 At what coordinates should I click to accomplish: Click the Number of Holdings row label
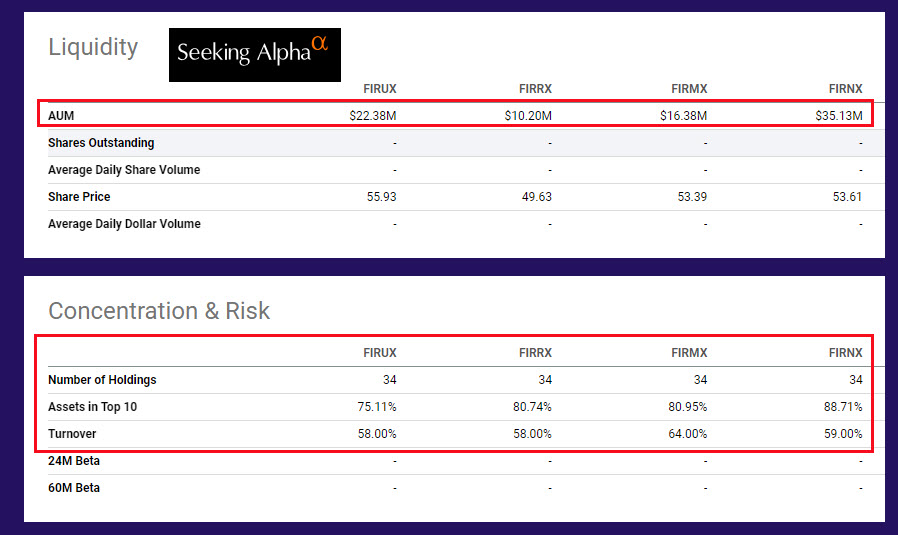(x=102, y=380)
